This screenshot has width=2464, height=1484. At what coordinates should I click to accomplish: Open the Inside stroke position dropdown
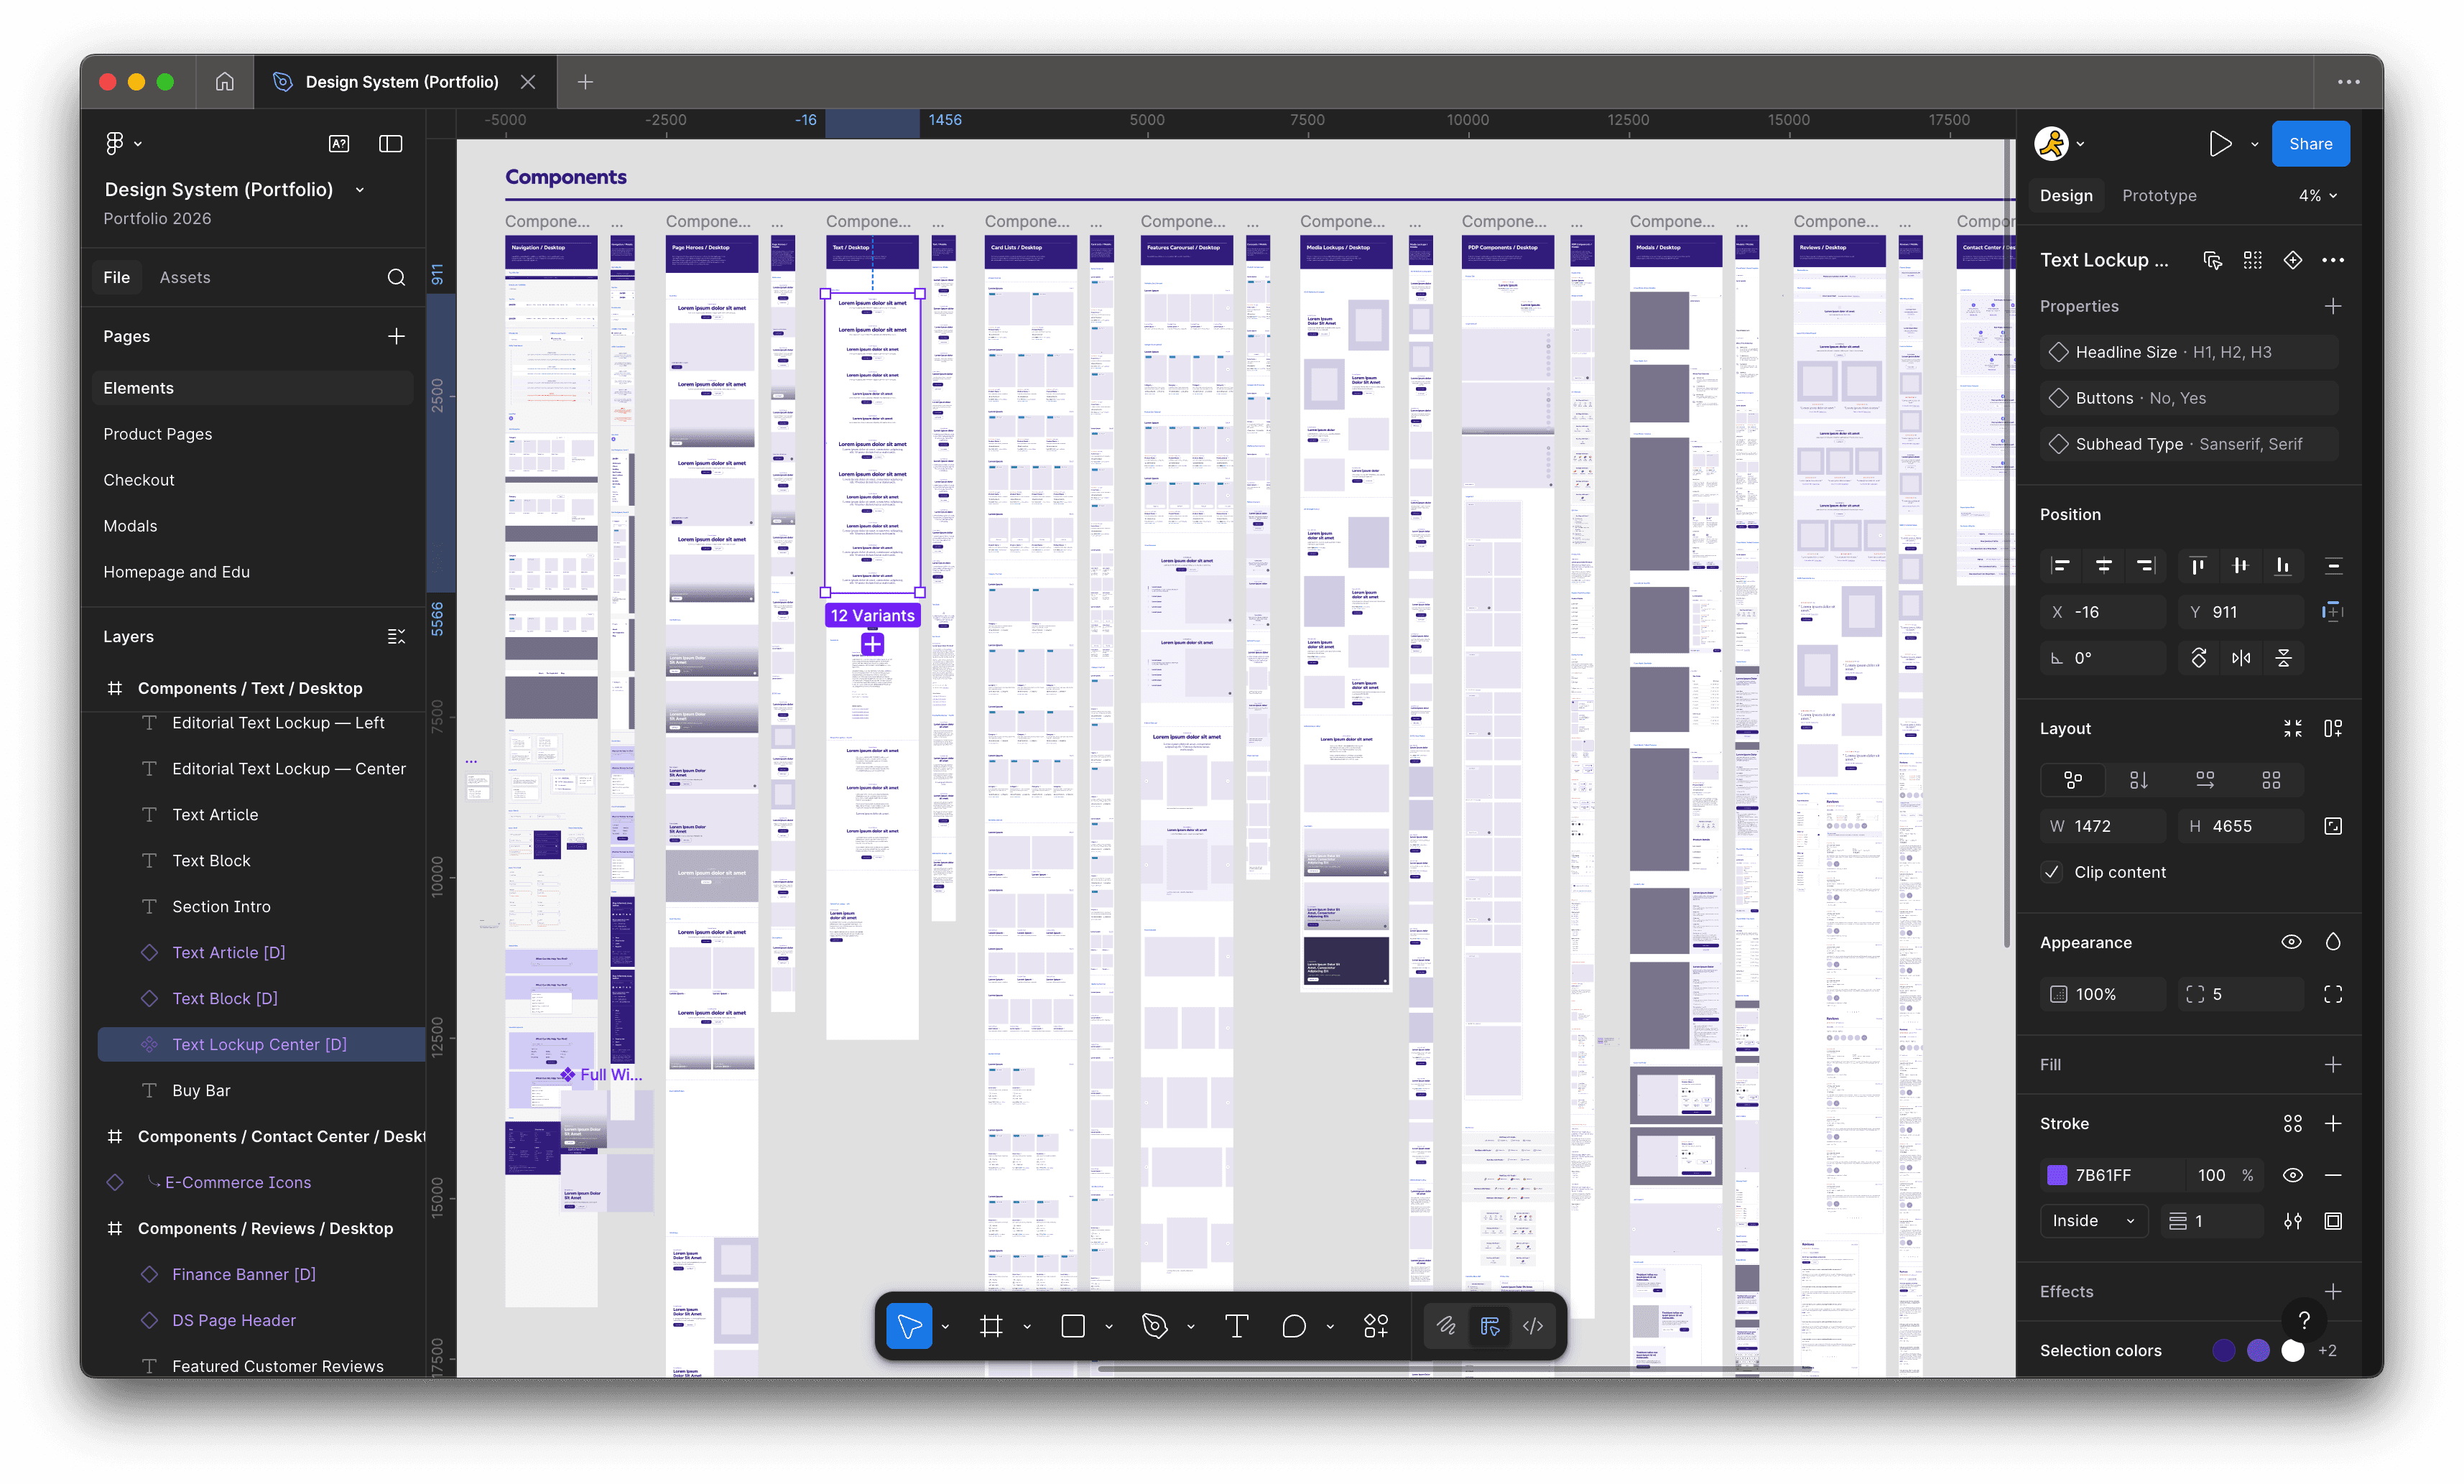point(2093,1221)
